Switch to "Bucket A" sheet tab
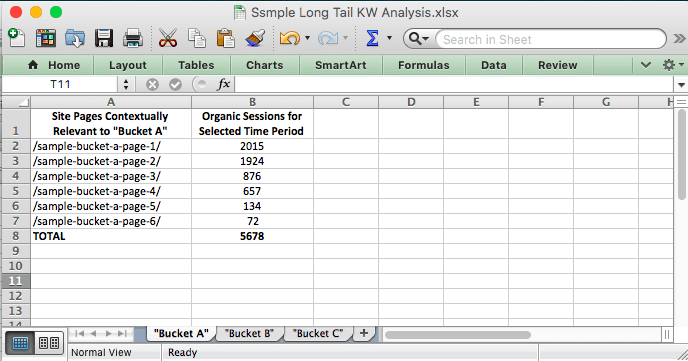Screen dimensions: 688x361 coord(181,333)
